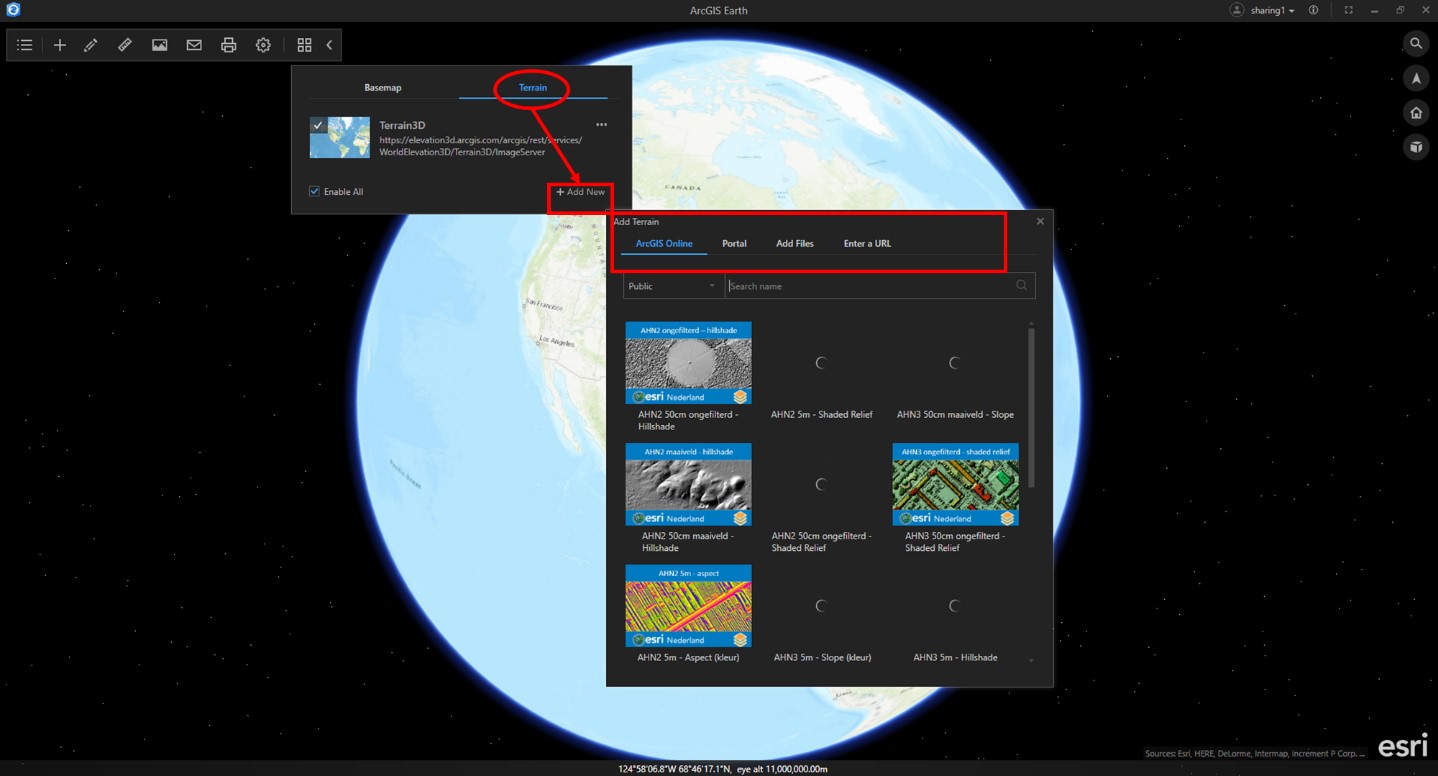Click the AHN3 5m - Hillshade item

[955, 615]
